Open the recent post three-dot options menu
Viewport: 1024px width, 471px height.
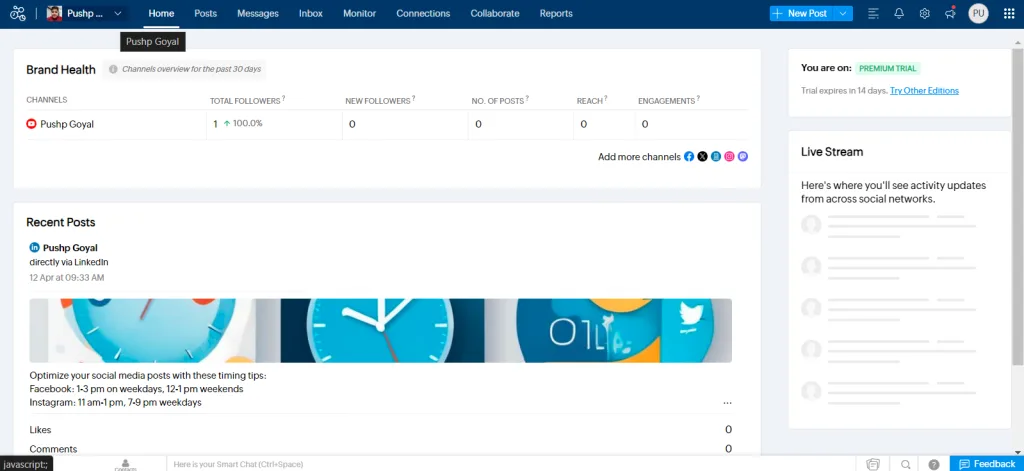728,403
